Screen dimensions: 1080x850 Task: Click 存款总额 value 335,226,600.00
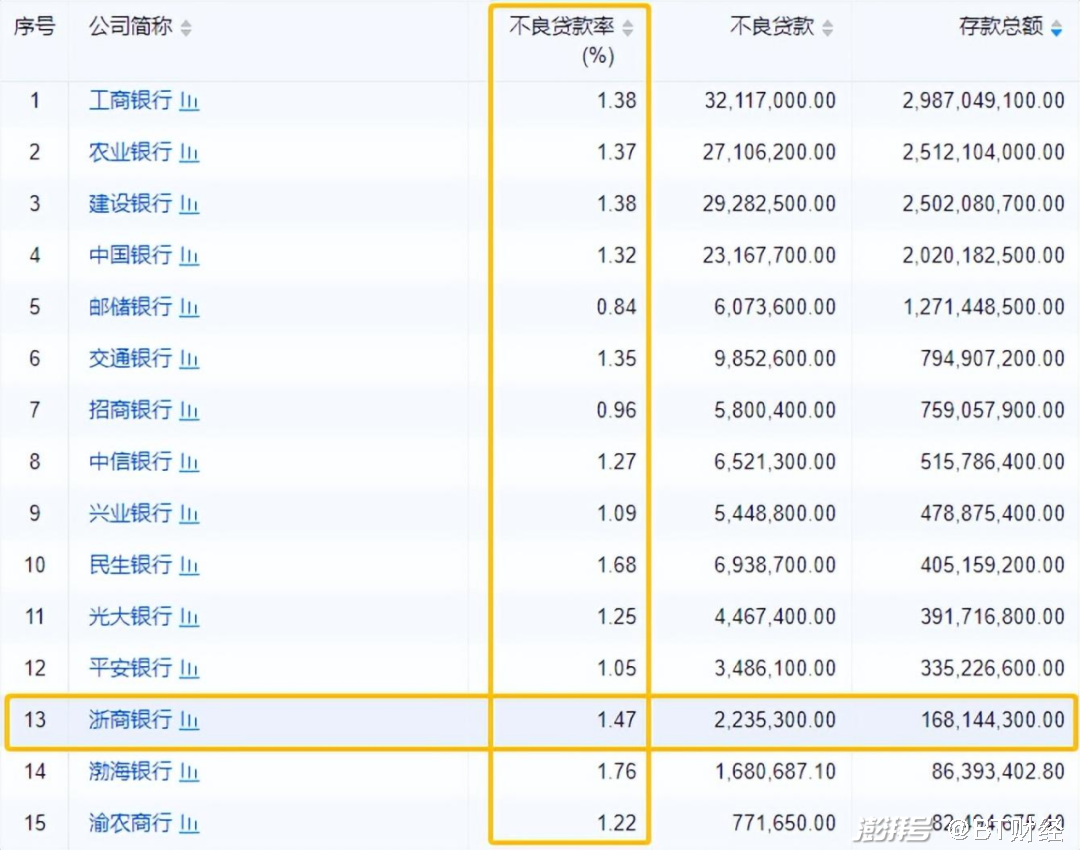coord(993,668)
